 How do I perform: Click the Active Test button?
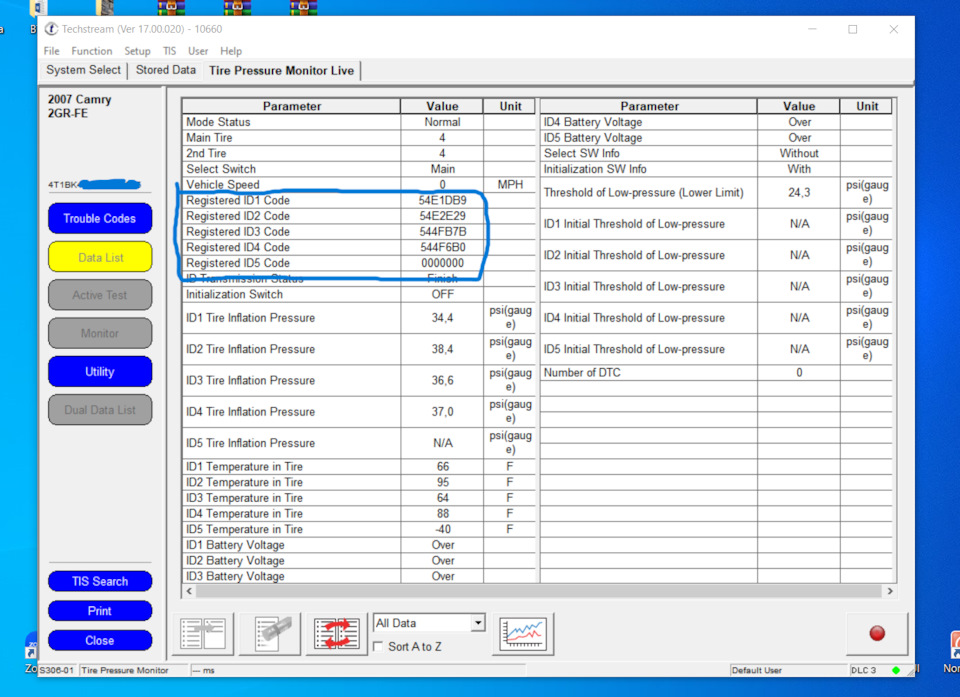click(100, 295)
